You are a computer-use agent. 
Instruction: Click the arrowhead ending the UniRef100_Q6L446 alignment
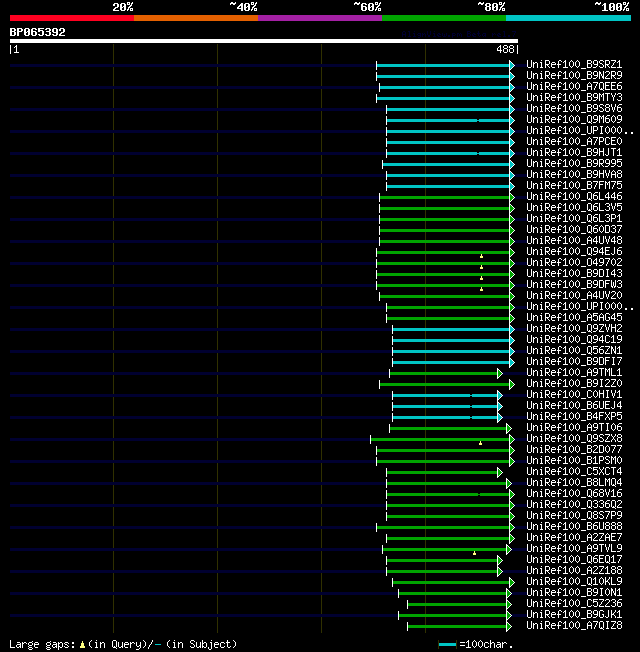[512, 198]
